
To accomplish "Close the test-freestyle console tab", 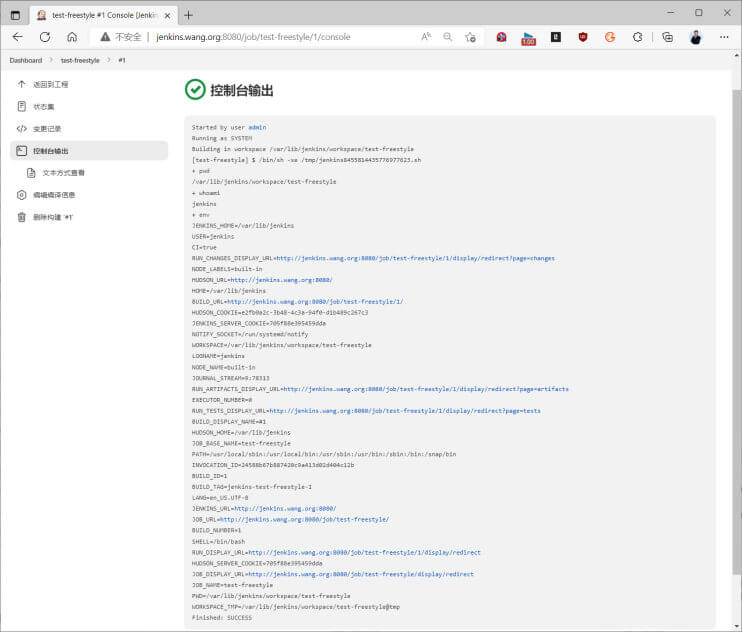I will pyautogui.click(x=168, y=16).
